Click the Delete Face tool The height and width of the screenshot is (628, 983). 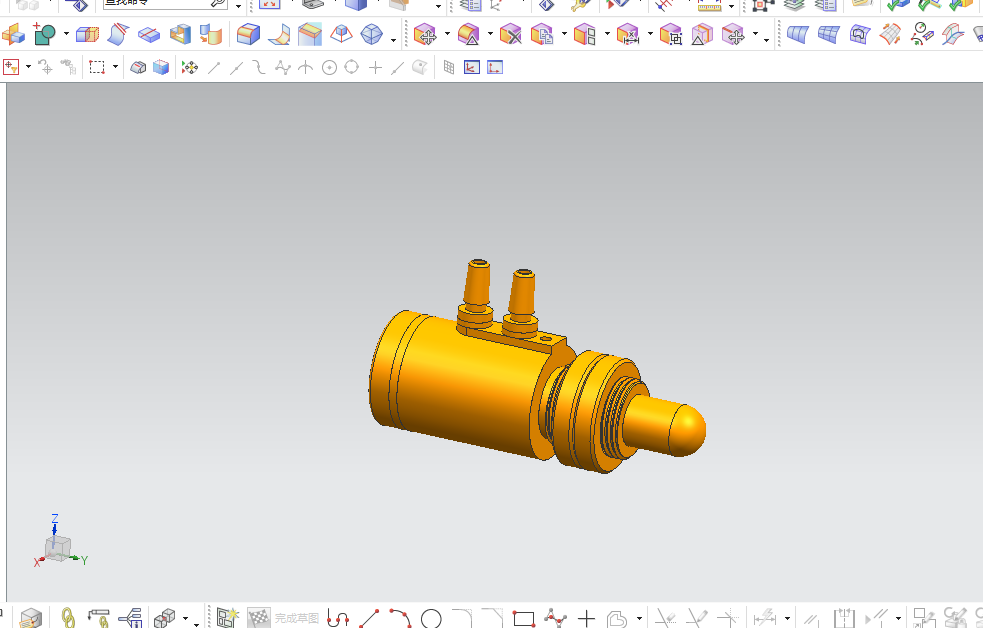coord(510,34)
